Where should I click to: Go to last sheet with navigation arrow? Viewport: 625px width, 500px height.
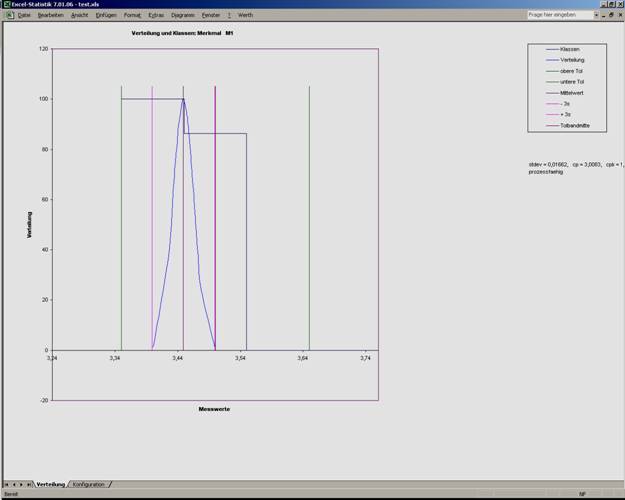pyautogui.click(x=29, y=484)
